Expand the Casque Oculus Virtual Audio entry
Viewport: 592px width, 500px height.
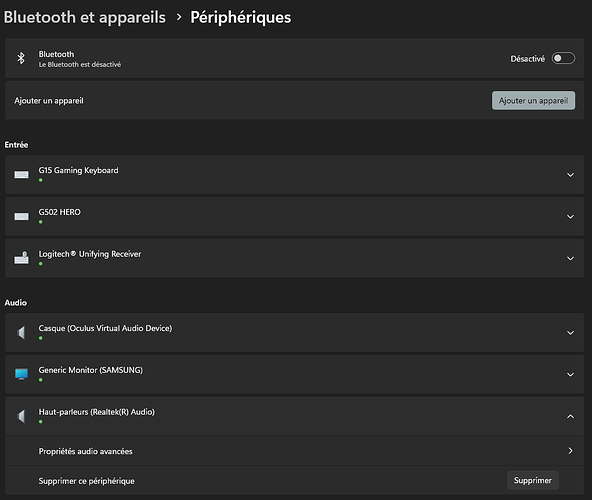(x=570, y=333)
